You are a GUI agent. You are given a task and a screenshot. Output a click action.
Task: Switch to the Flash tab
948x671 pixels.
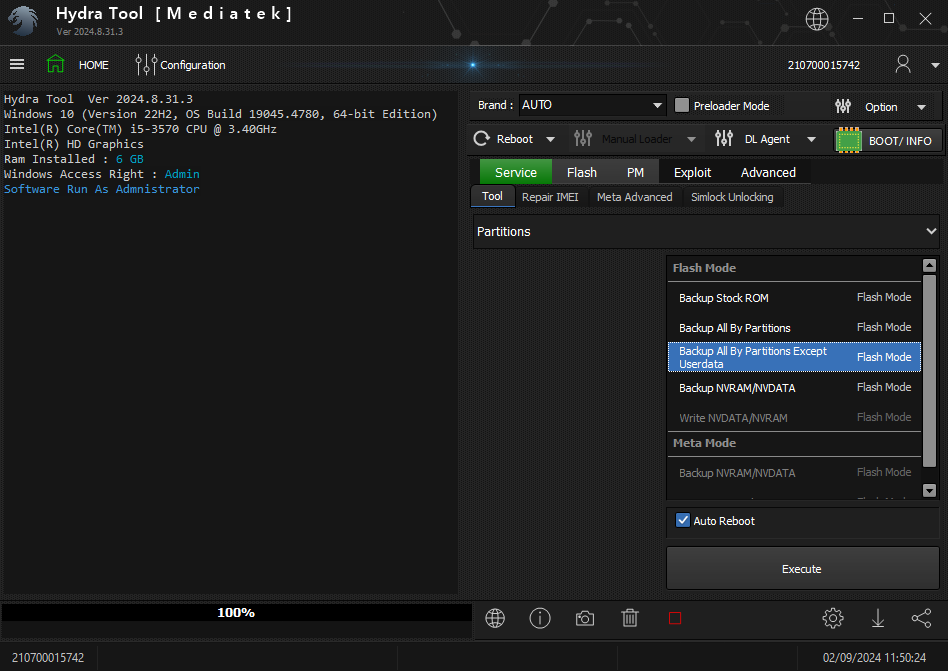click(582, 172)
